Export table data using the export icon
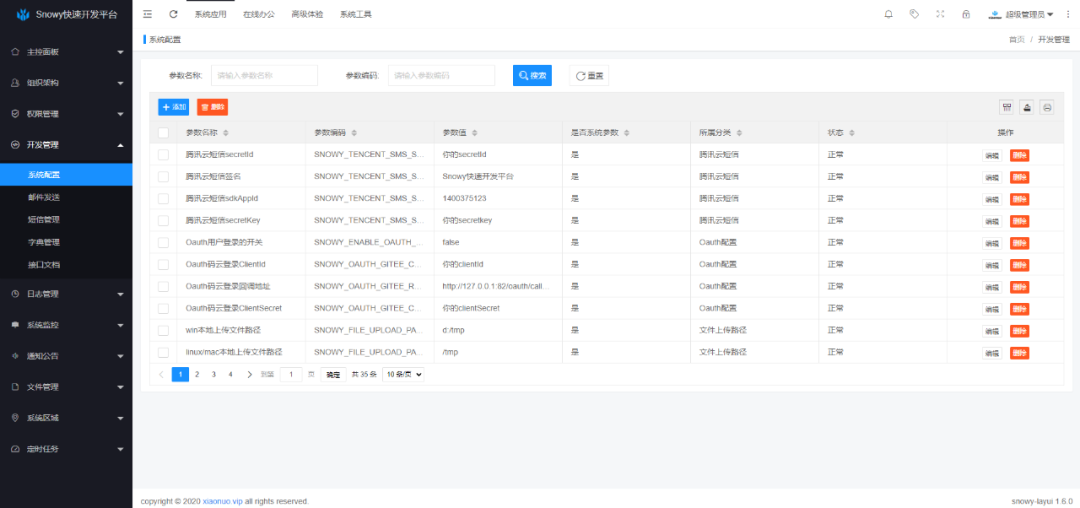 tap(1026, 107)
